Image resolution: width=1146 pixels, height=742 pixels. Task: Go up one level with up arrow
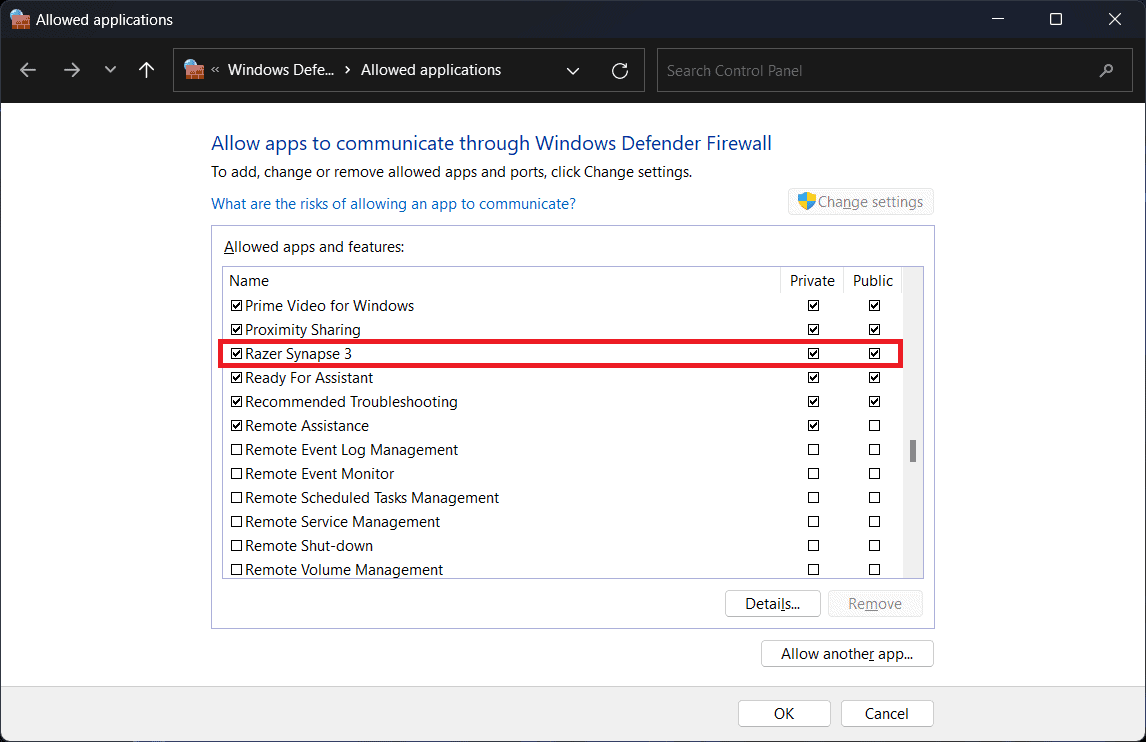(146, 70)
